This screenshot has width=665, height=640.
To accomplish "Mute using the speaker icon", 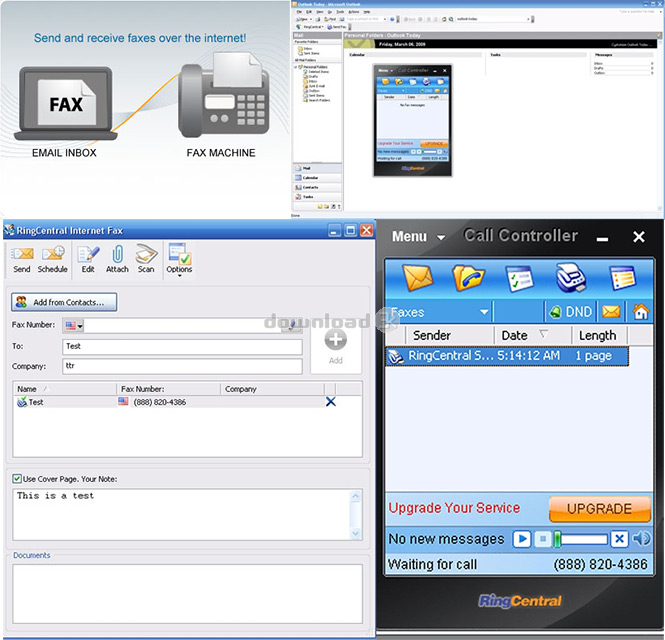I will [x=641, y=539].
